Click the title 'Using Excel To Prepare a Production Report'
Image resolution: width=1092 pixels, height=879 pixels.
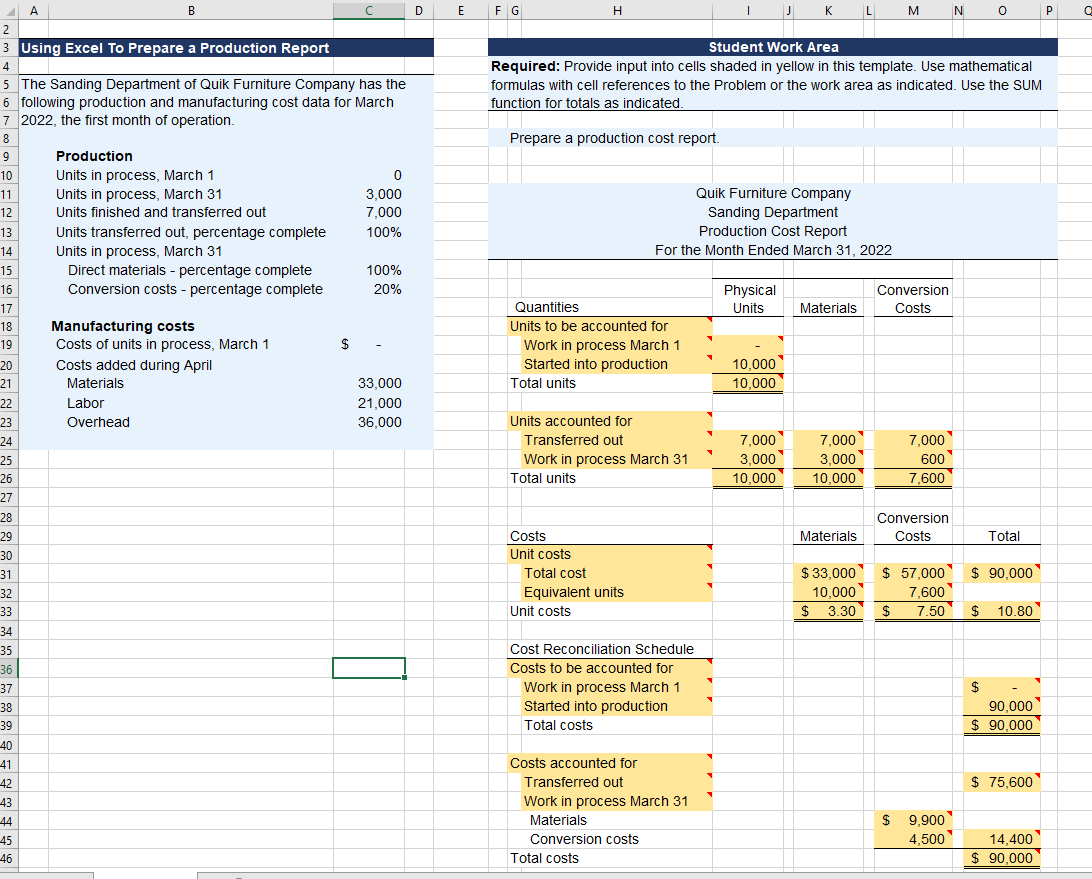[175, 48]
